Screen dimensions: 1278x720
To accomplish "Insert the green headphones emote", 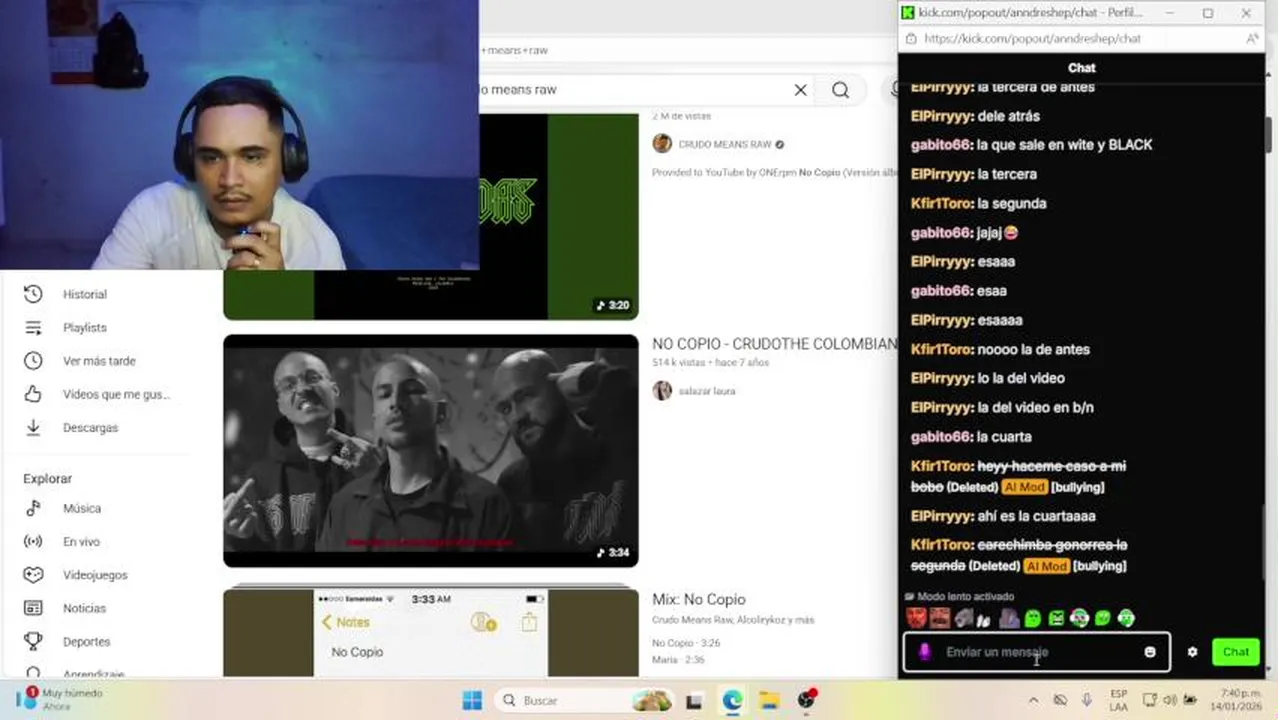I will pos(1079,619).
